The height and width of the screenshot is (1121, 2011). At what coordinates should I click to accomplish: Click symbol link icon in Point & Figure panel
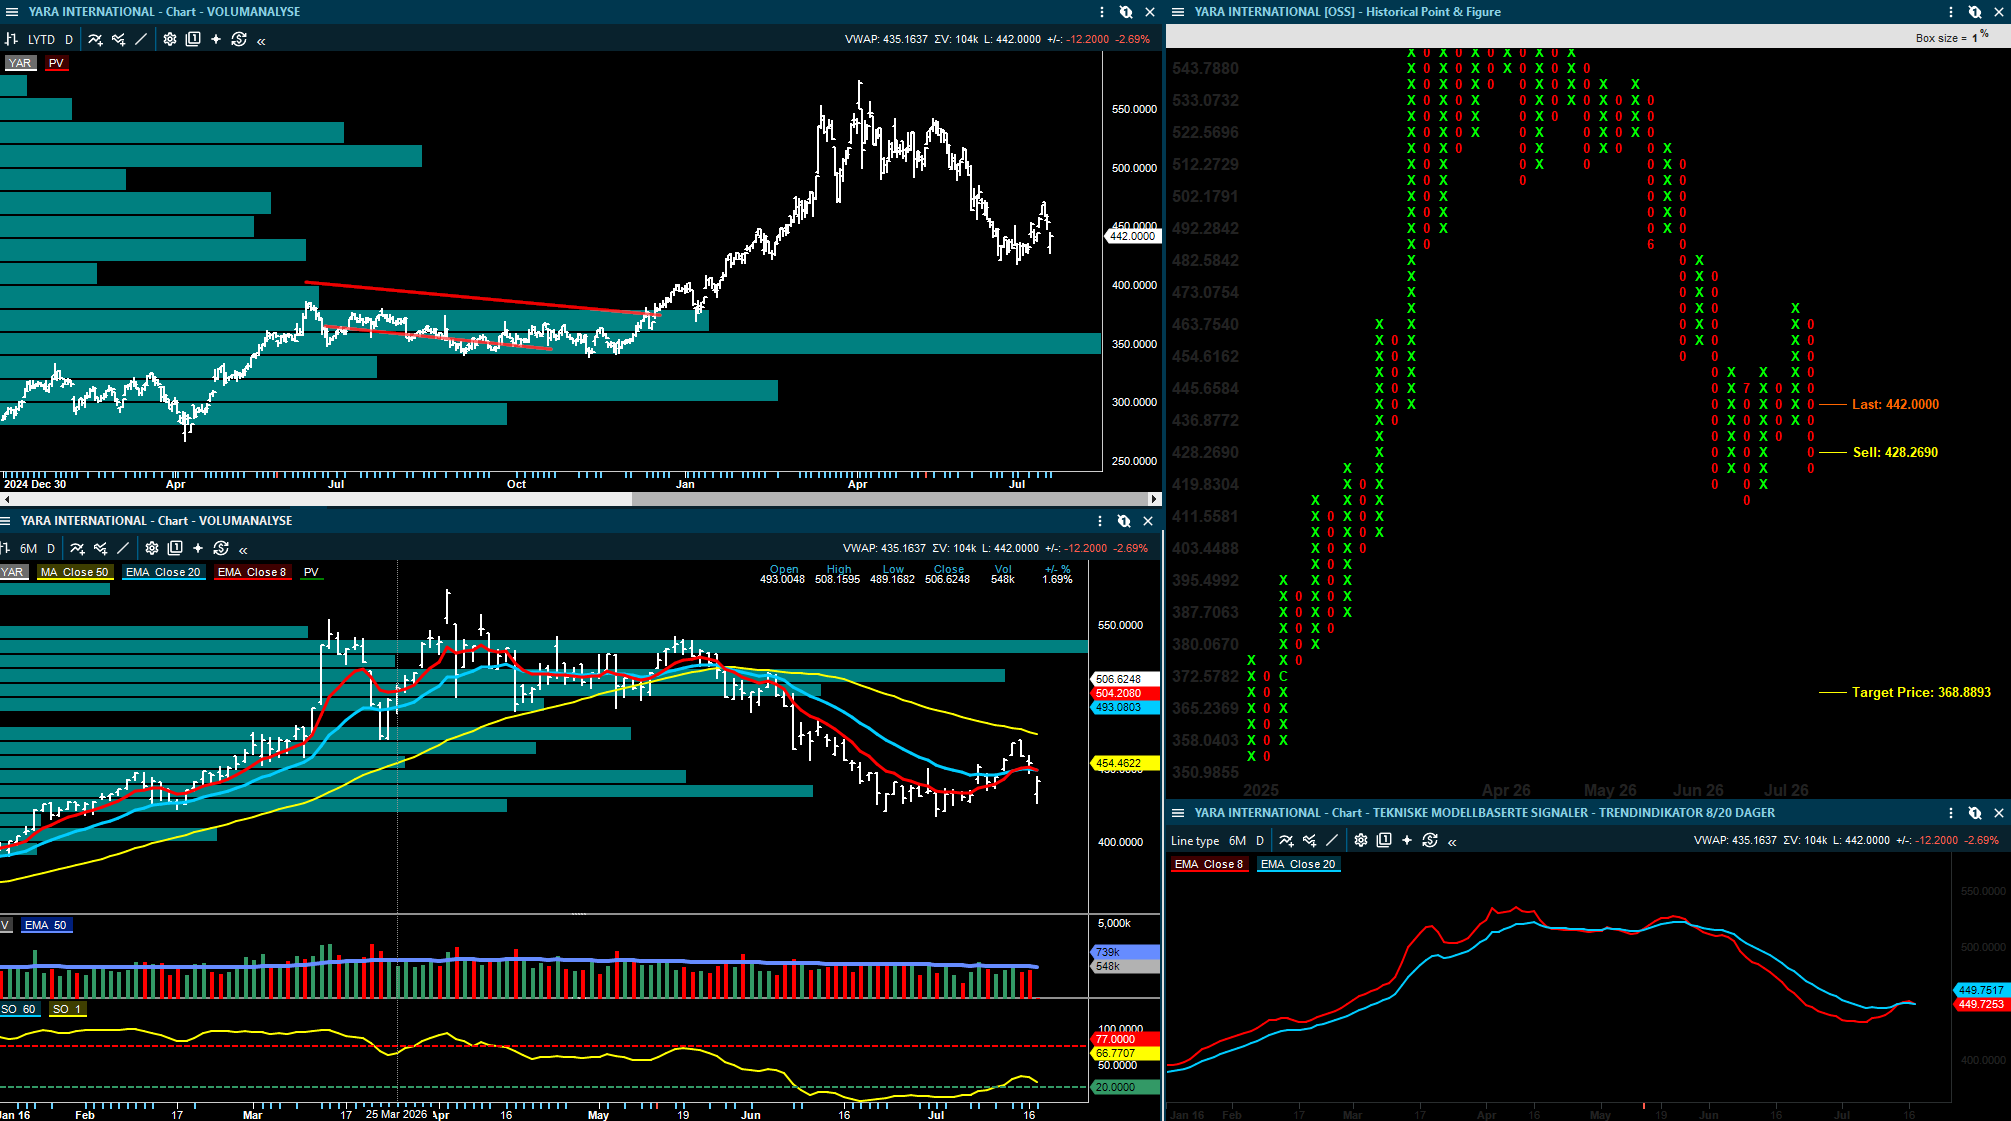tap(1975, 12)
